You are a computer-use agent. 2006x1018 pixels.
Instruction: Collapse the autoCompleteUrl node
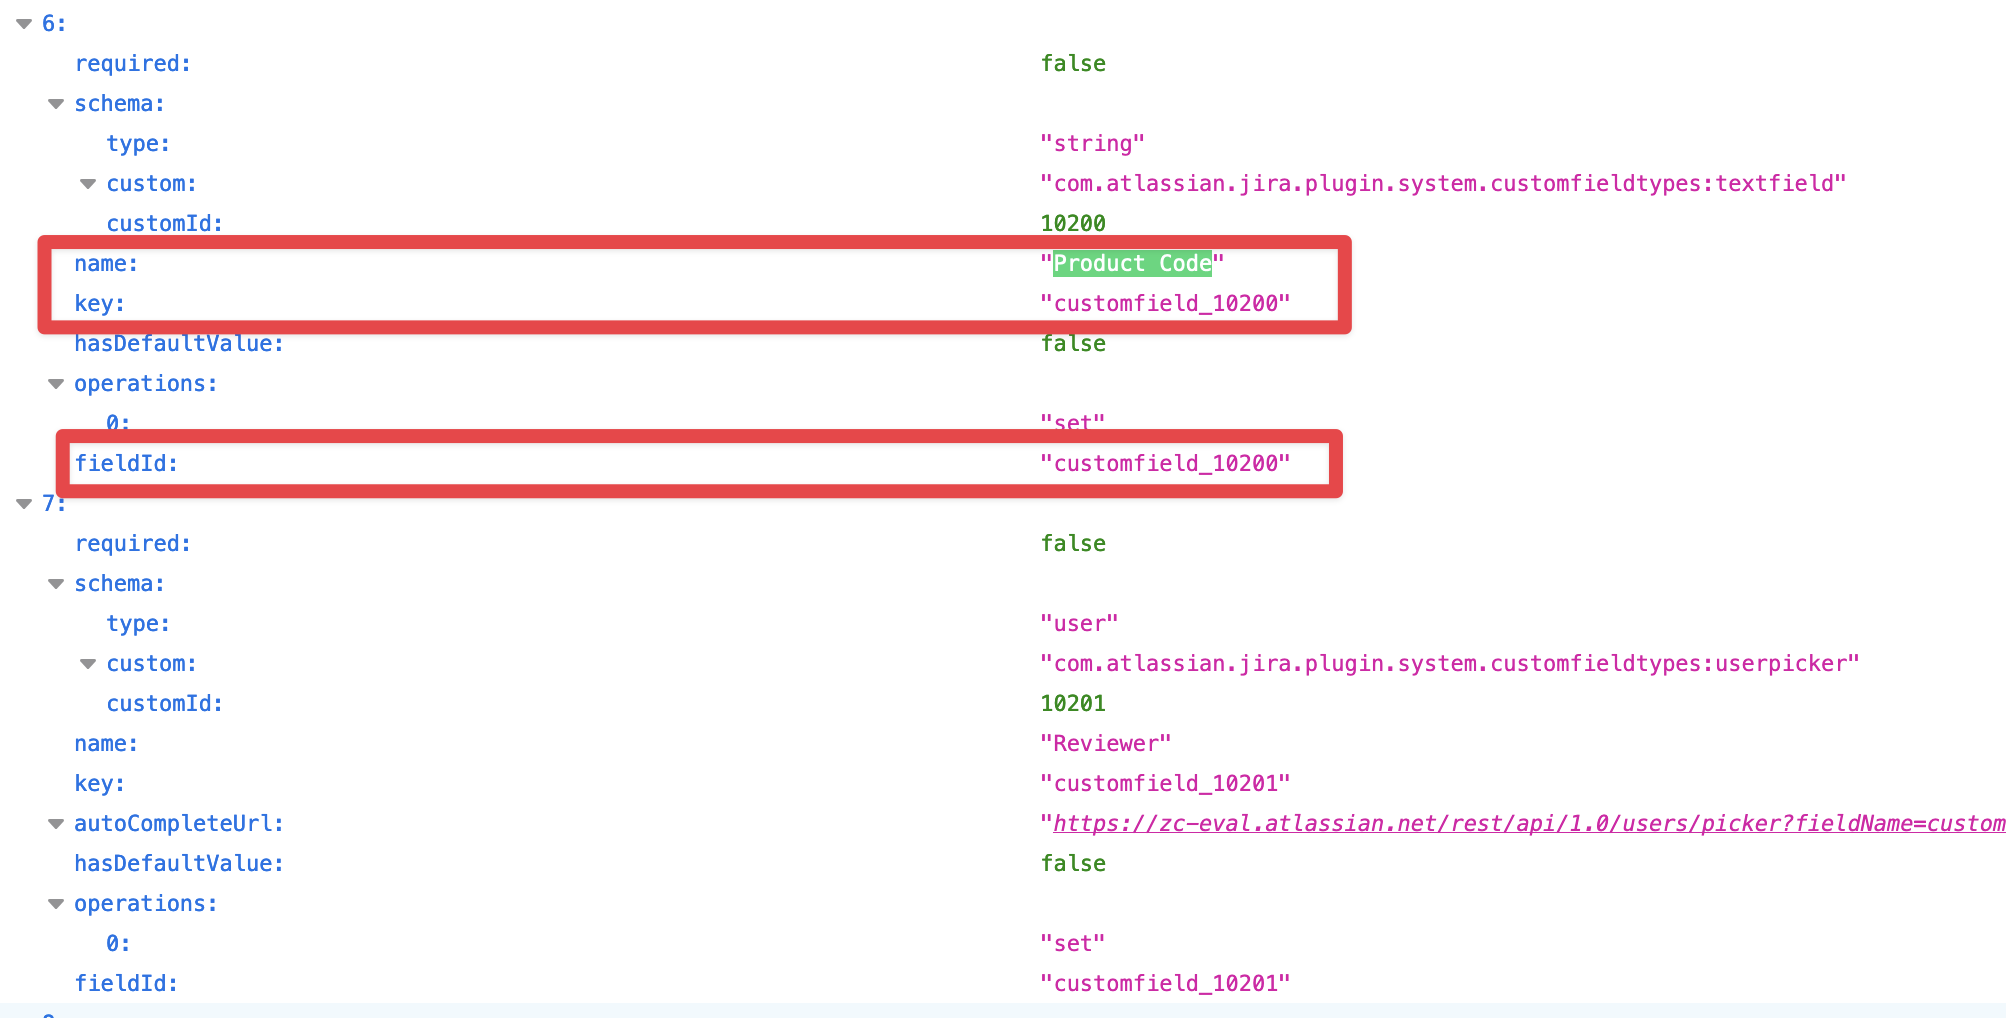coord(56,824)
